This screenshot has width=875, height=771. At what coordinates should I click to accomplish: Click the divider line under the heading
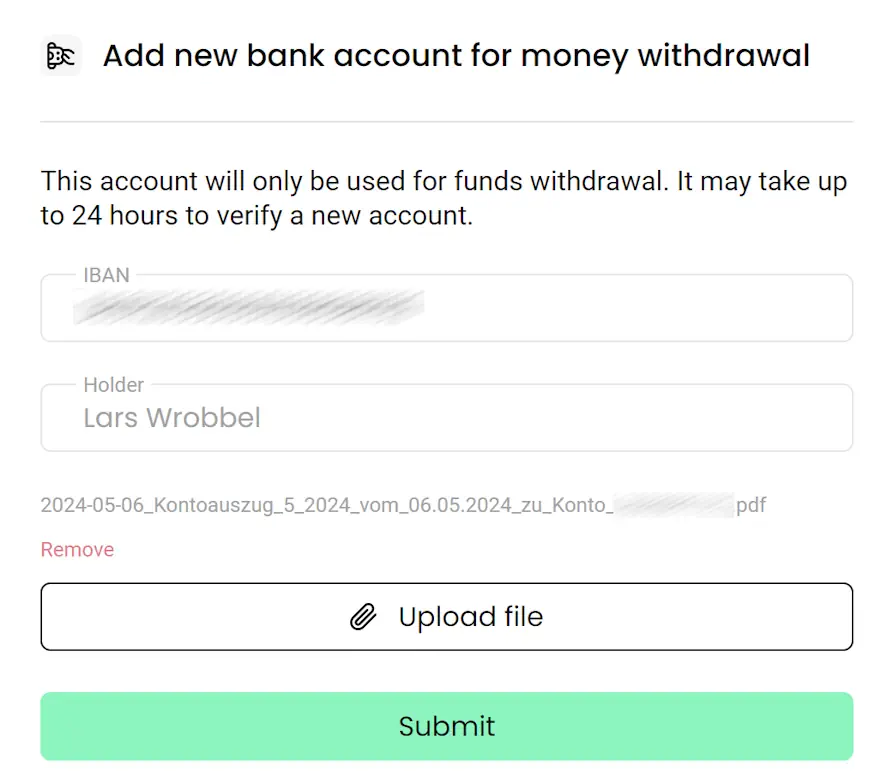pos(446,122)
